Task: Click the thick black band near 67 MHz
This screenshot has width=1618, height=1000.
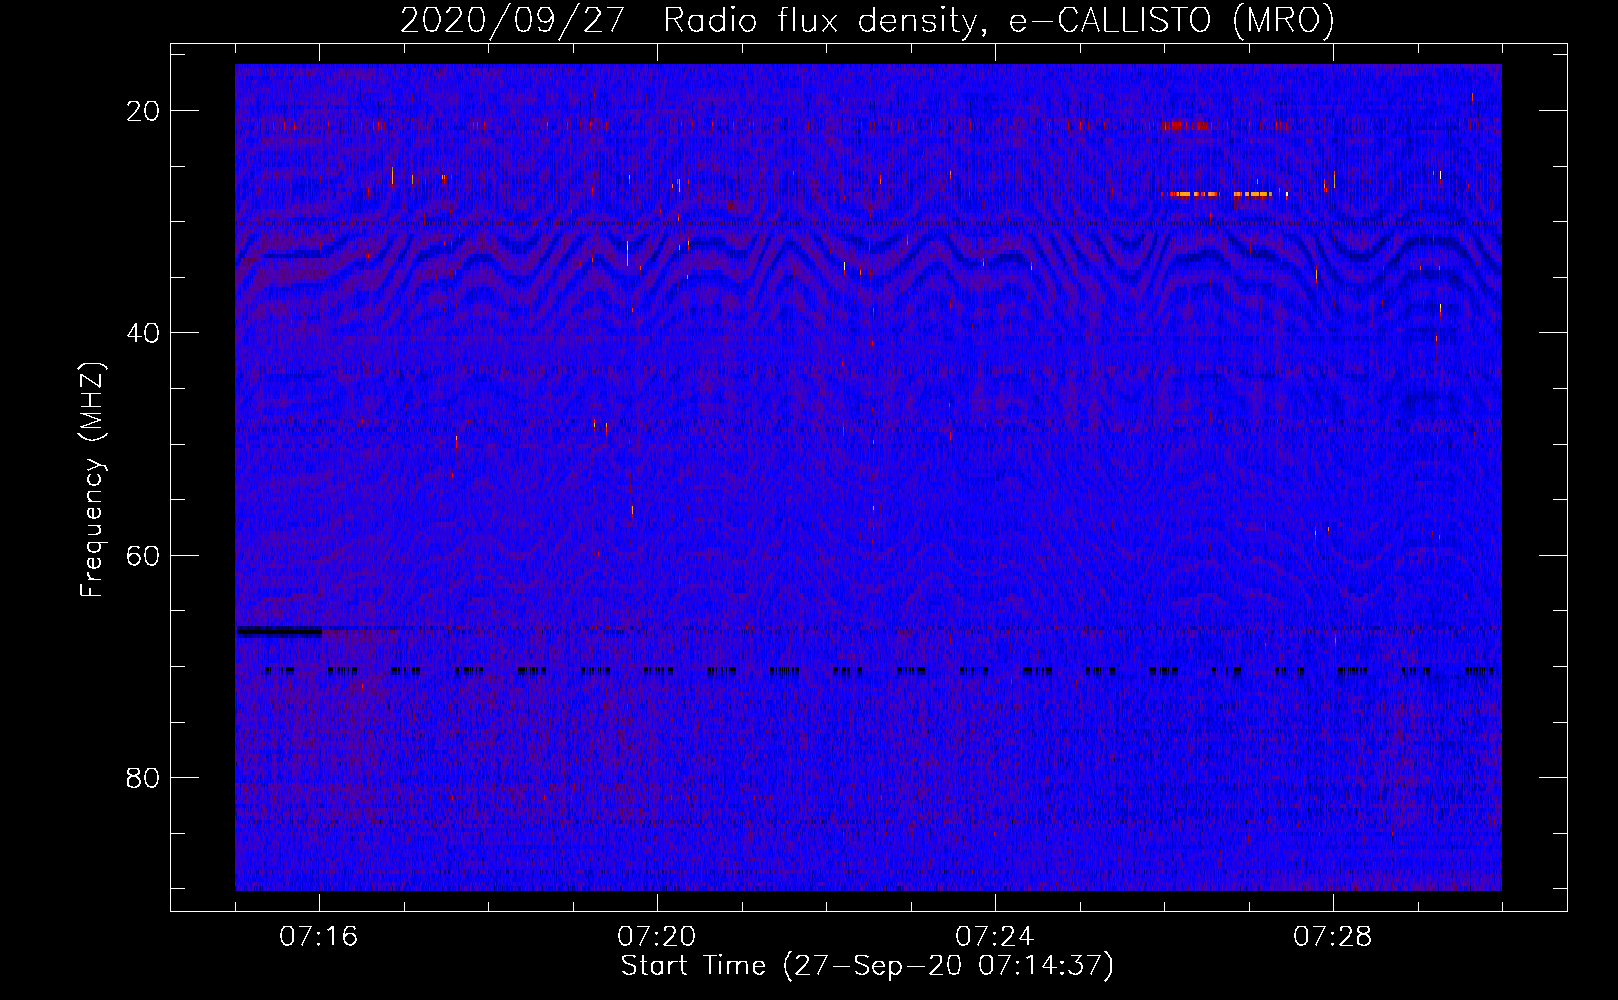Action: [279, 631]
